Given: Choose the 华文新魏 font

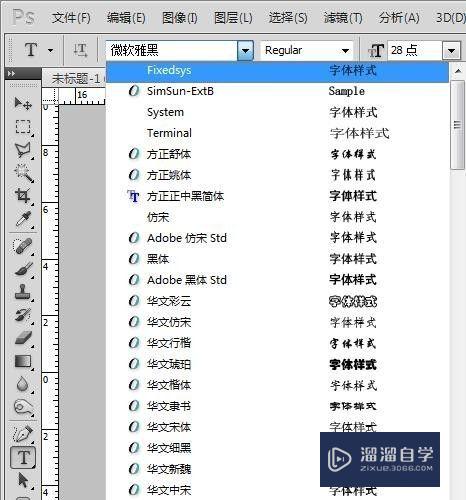Looking at the screenshot, I should [277, 469].
